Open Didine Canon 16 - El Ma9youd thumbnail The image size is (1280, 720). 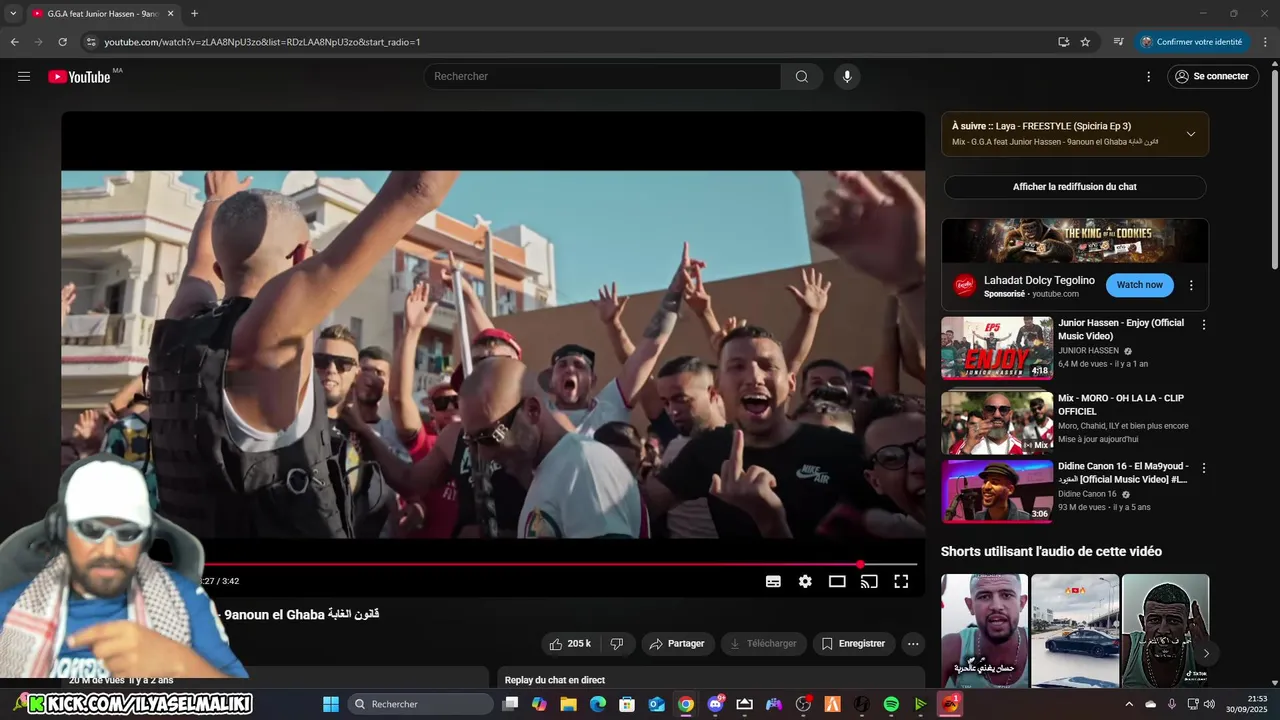997,491
